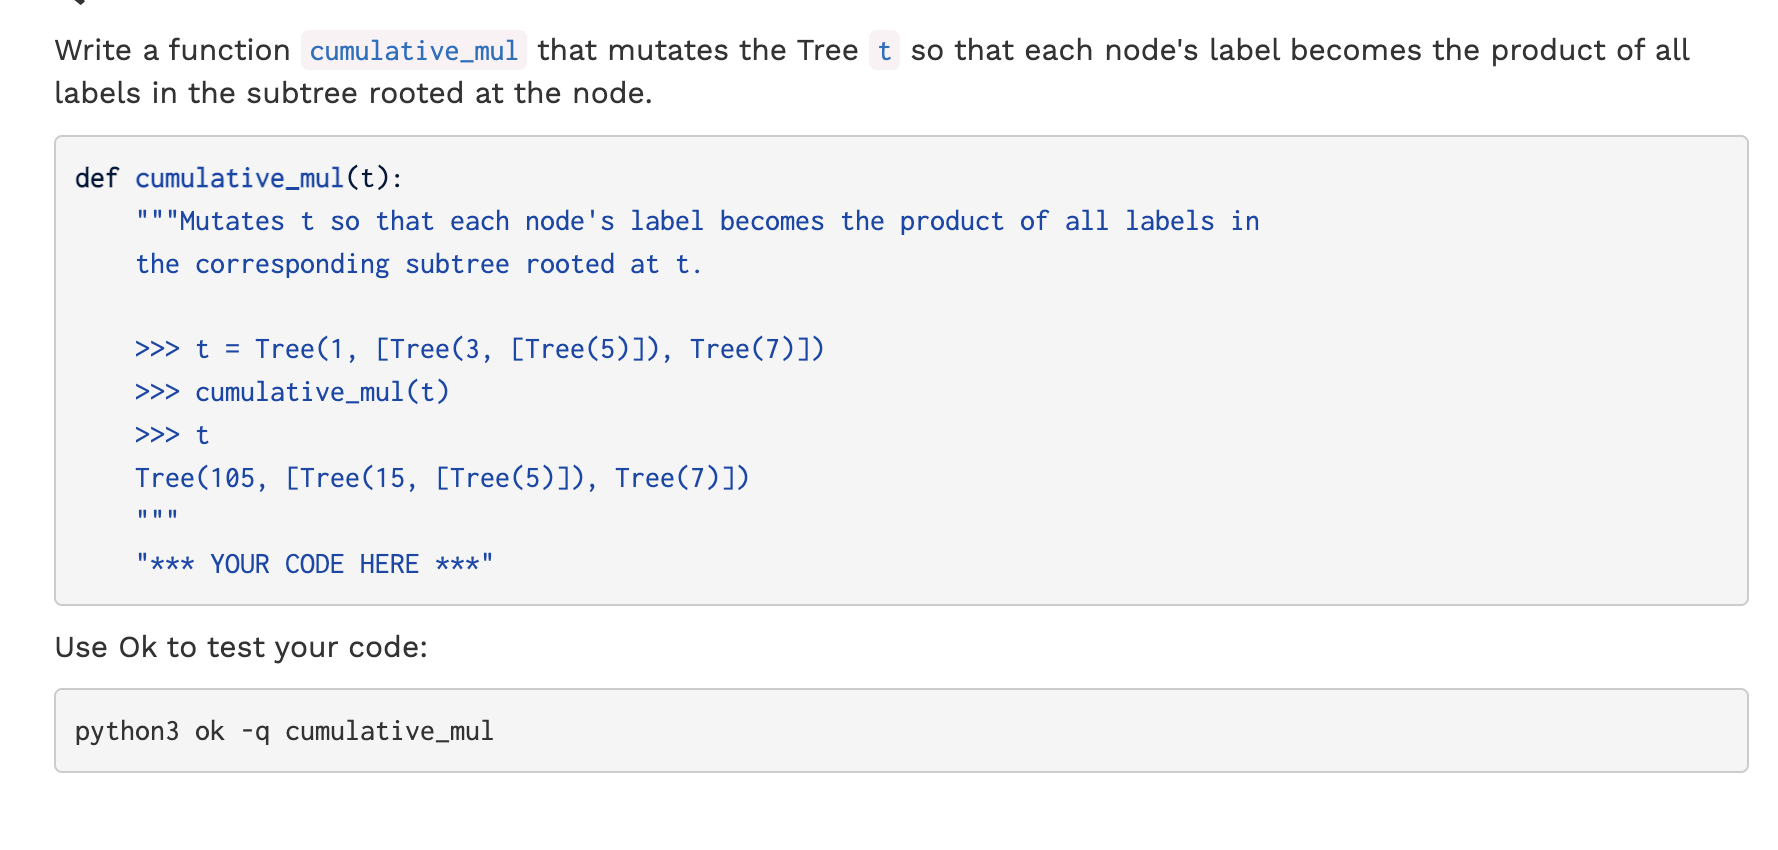
Task: Click the '>>> cumulative_mul(t)' doctest call
Action: (x=292, y=392)
